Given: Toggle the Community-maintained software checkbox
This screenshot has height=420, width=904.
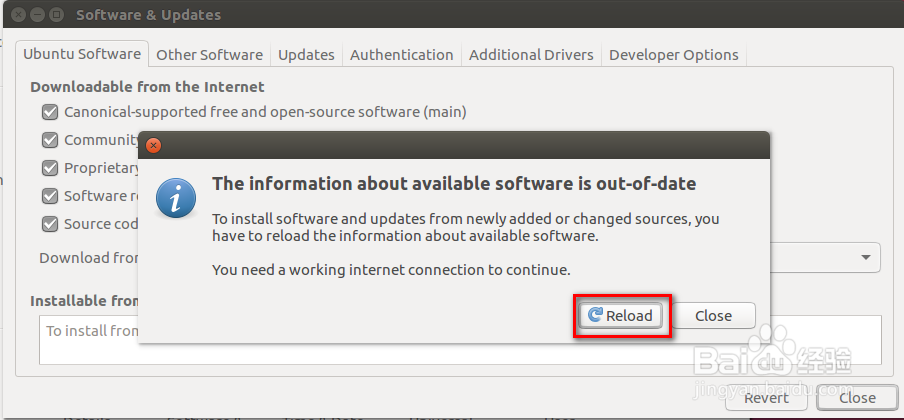Looking at the screenshot, I should point(50,140).
